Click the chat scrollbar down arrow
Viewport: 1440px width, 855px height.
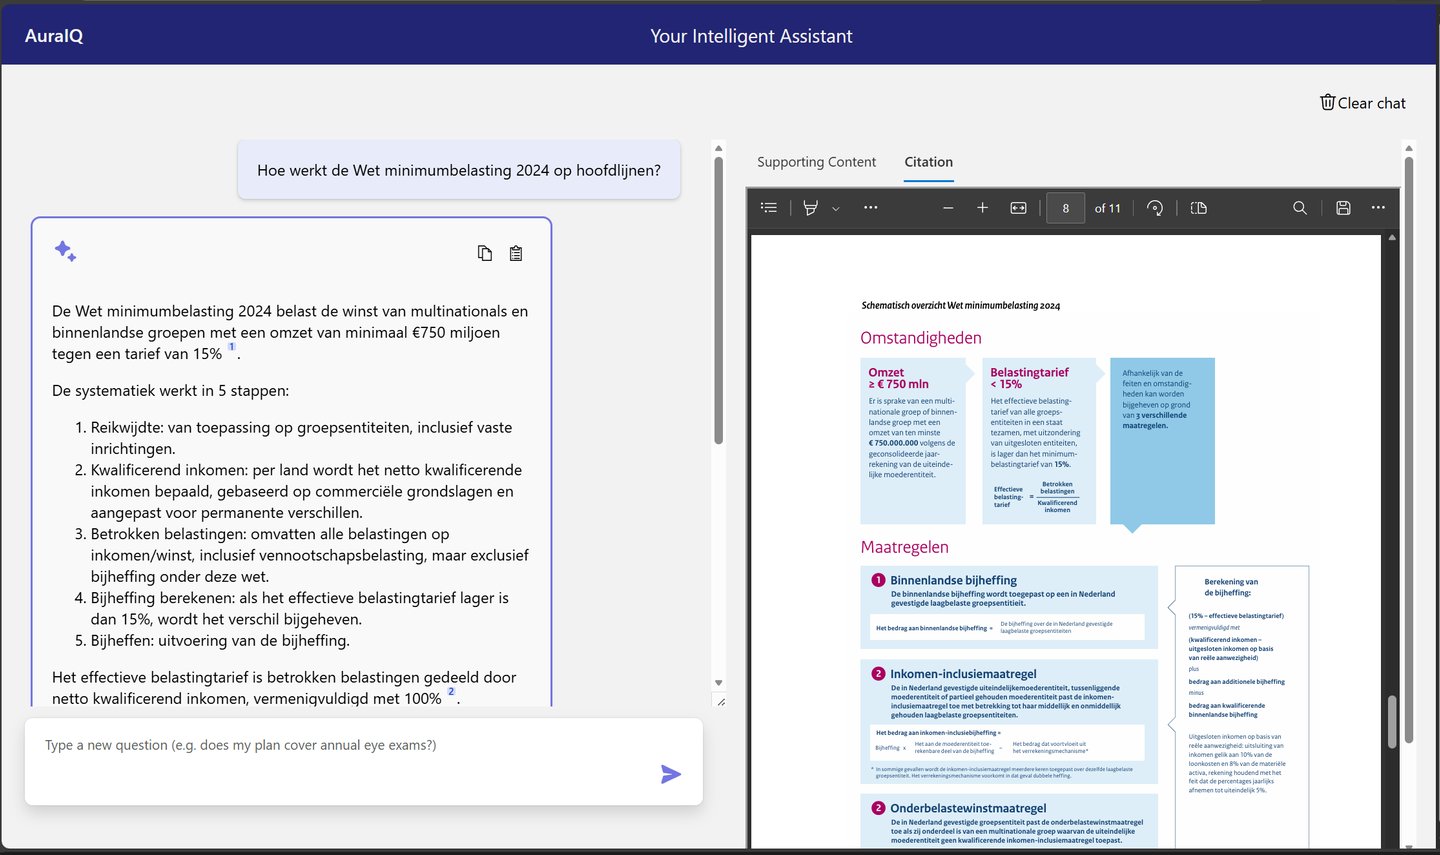(718, 683)
